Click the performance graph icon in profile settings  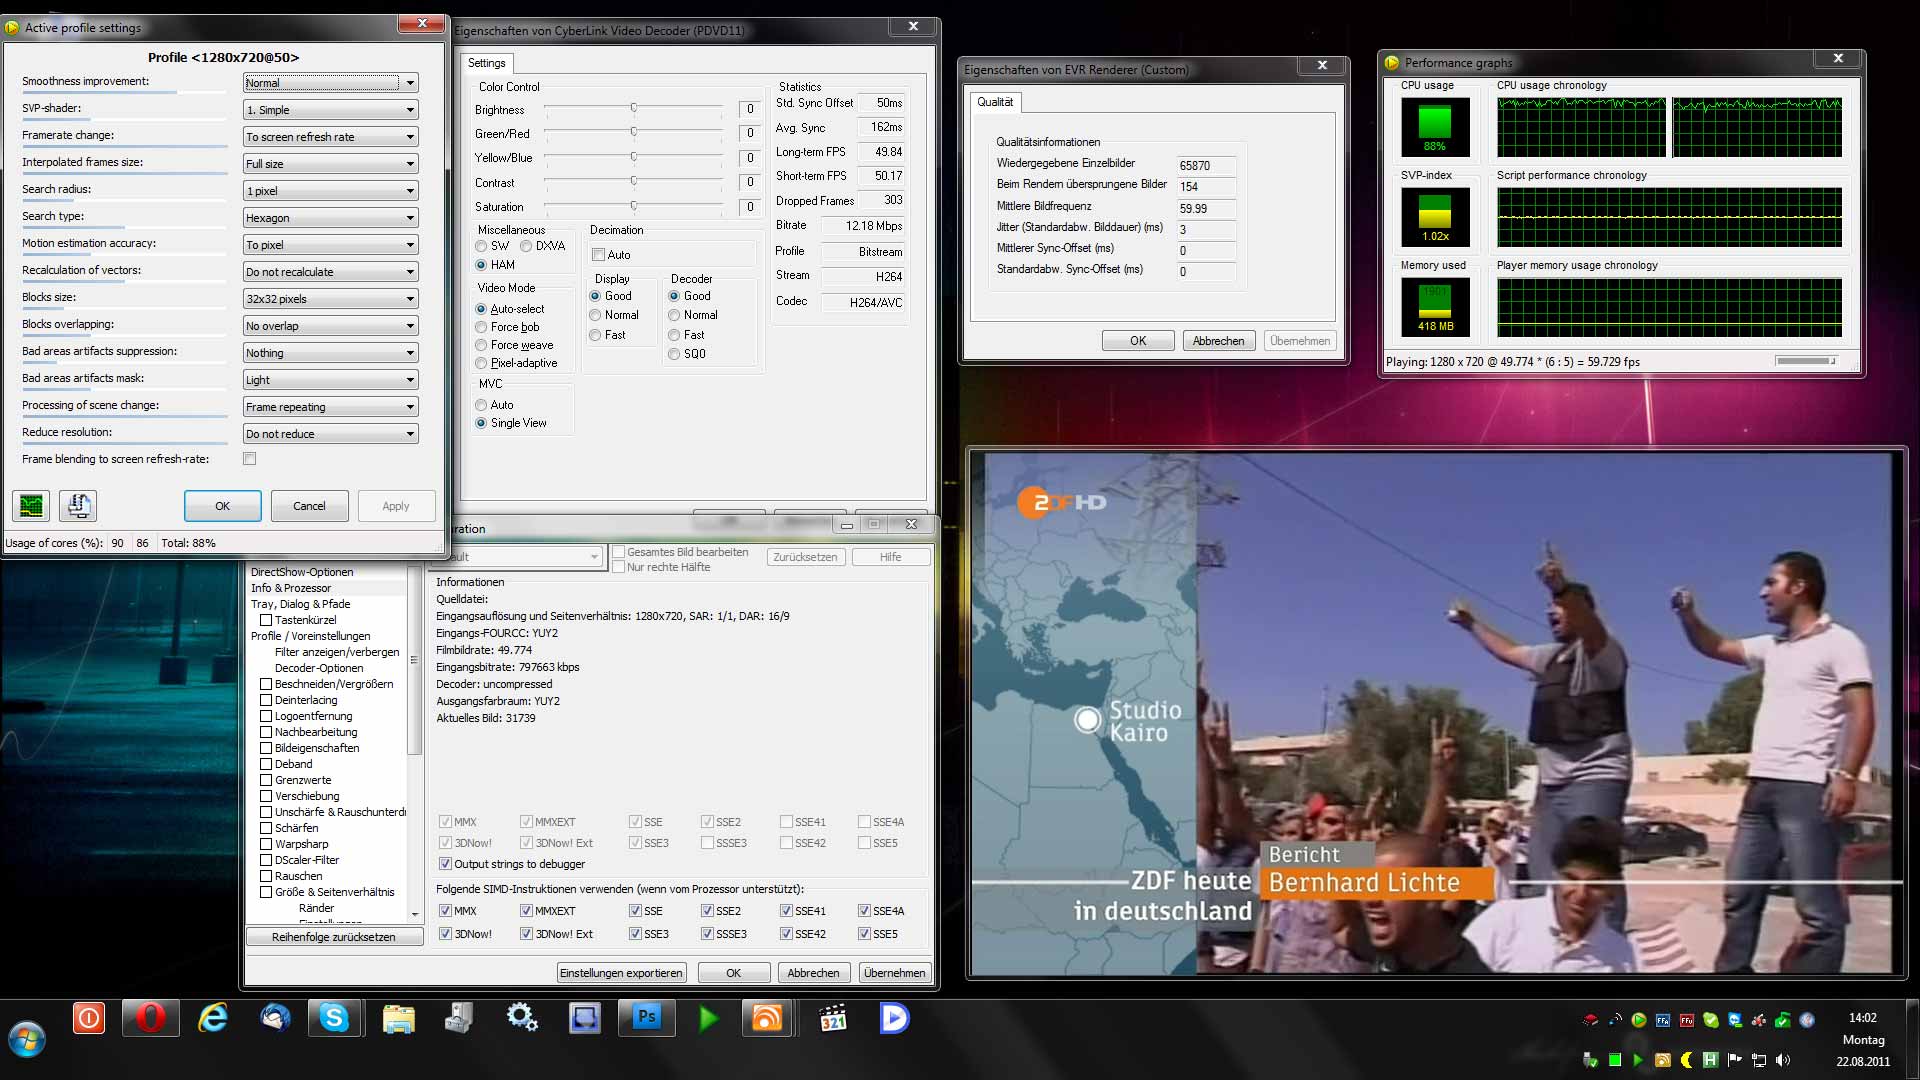31,506
